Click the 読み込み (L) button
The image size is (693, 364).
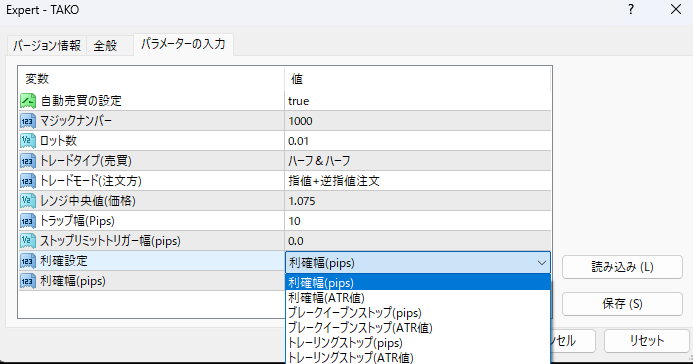[x=622, y=267]
